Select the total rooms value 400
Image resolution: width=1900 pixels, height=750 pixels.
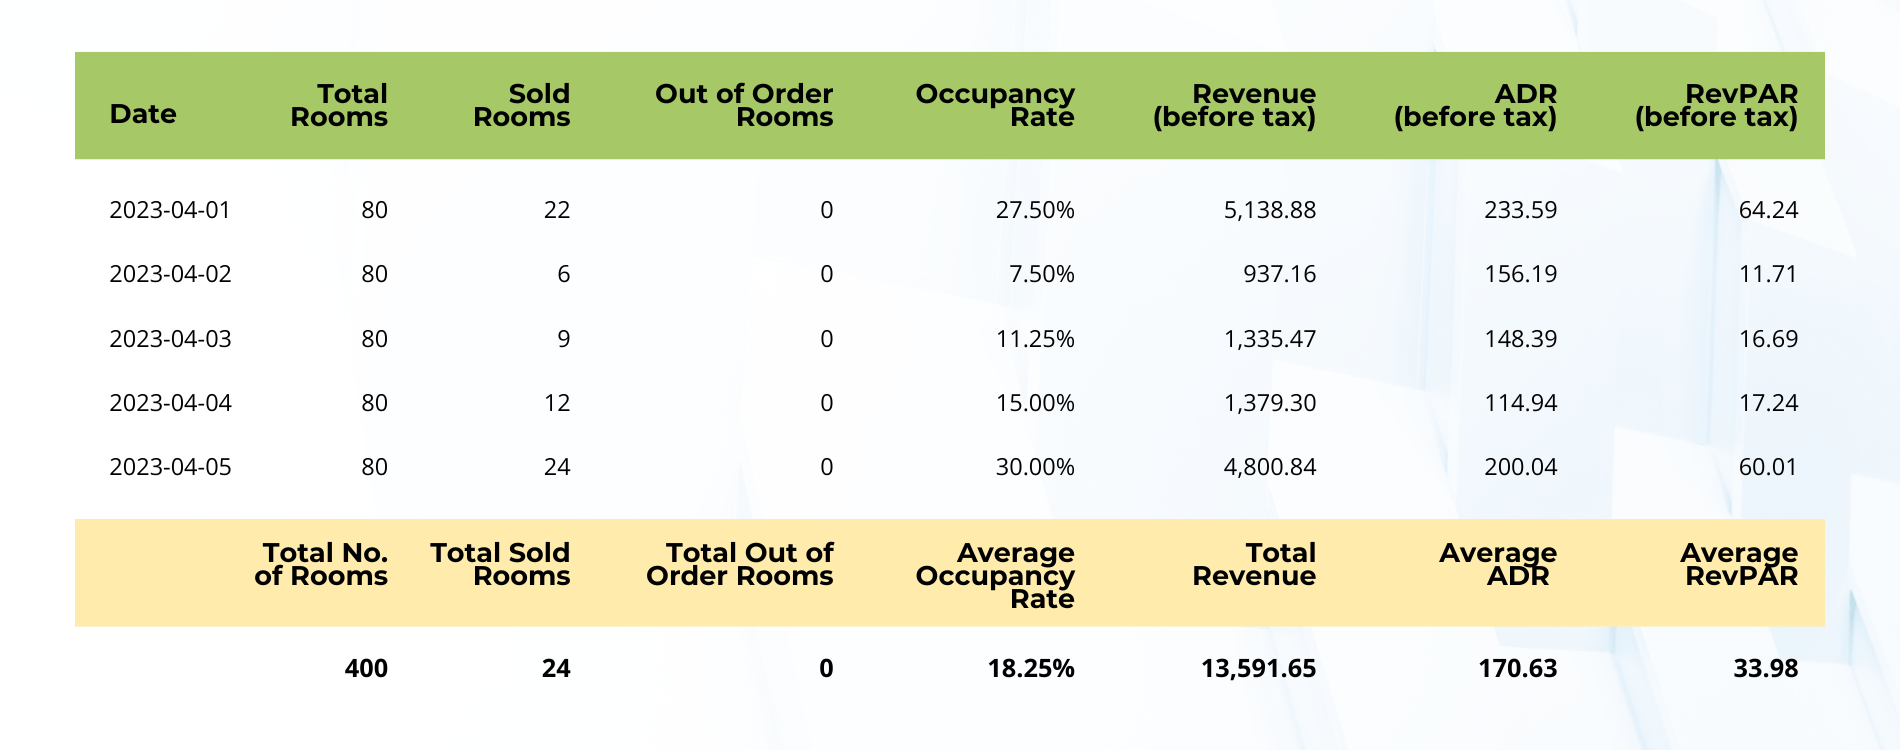[x=366, y=668]
